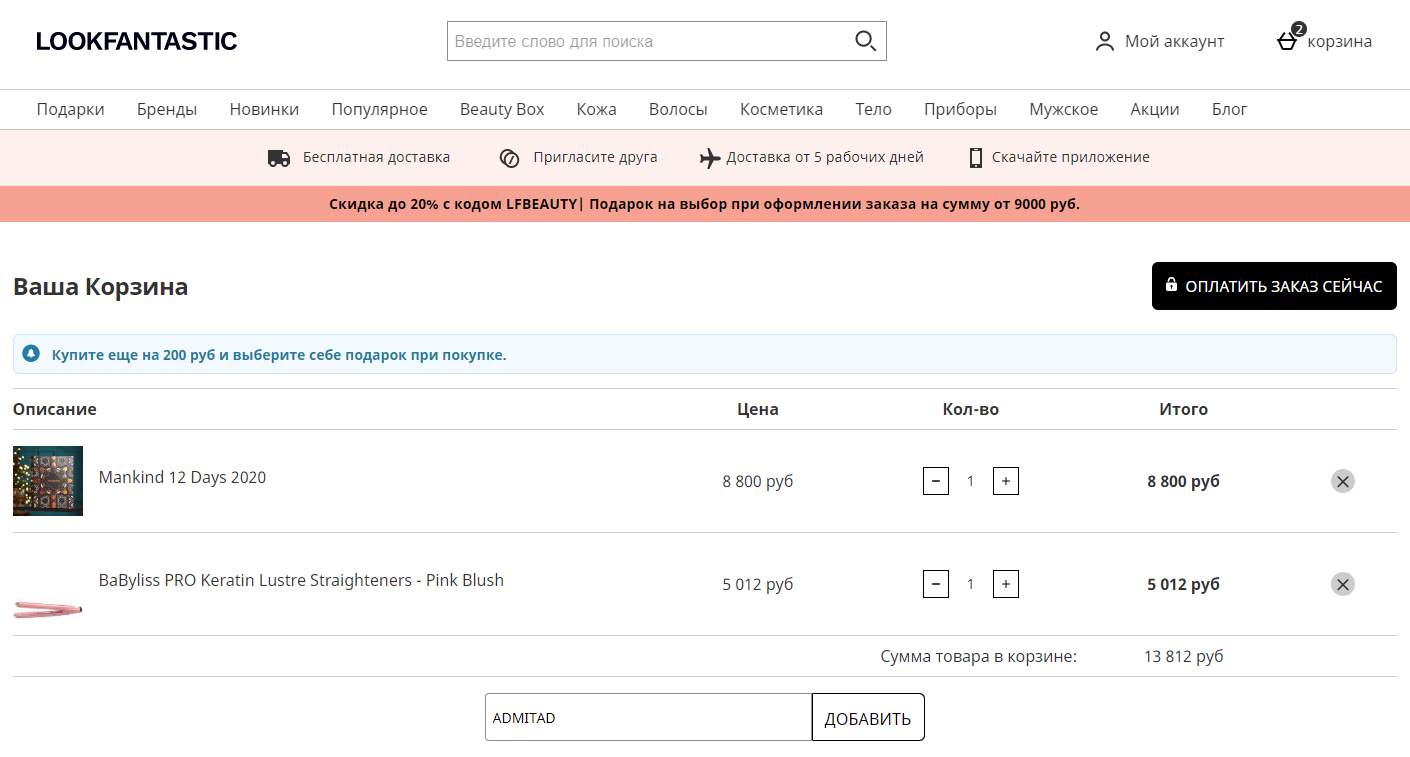Click ОПЛАТИТЬ ЗАКАЗ СЕЙЧАС checkout button
The height and width of the screenshot is (757, 1410).
coord(1274,286)
